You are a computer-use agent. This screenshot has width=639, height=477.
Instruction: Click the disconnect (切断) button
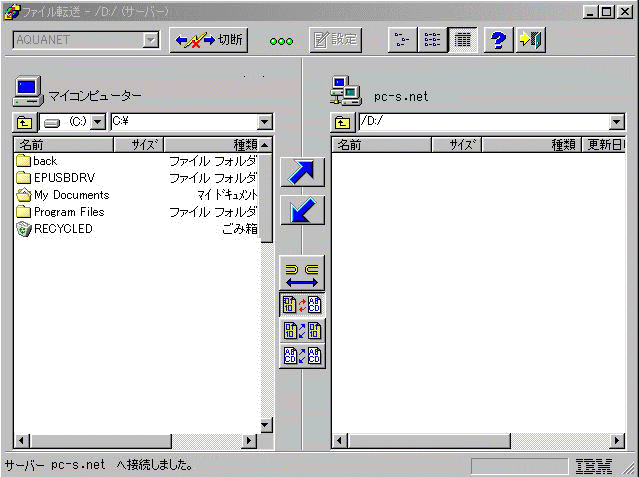click(x=208, y=40)
